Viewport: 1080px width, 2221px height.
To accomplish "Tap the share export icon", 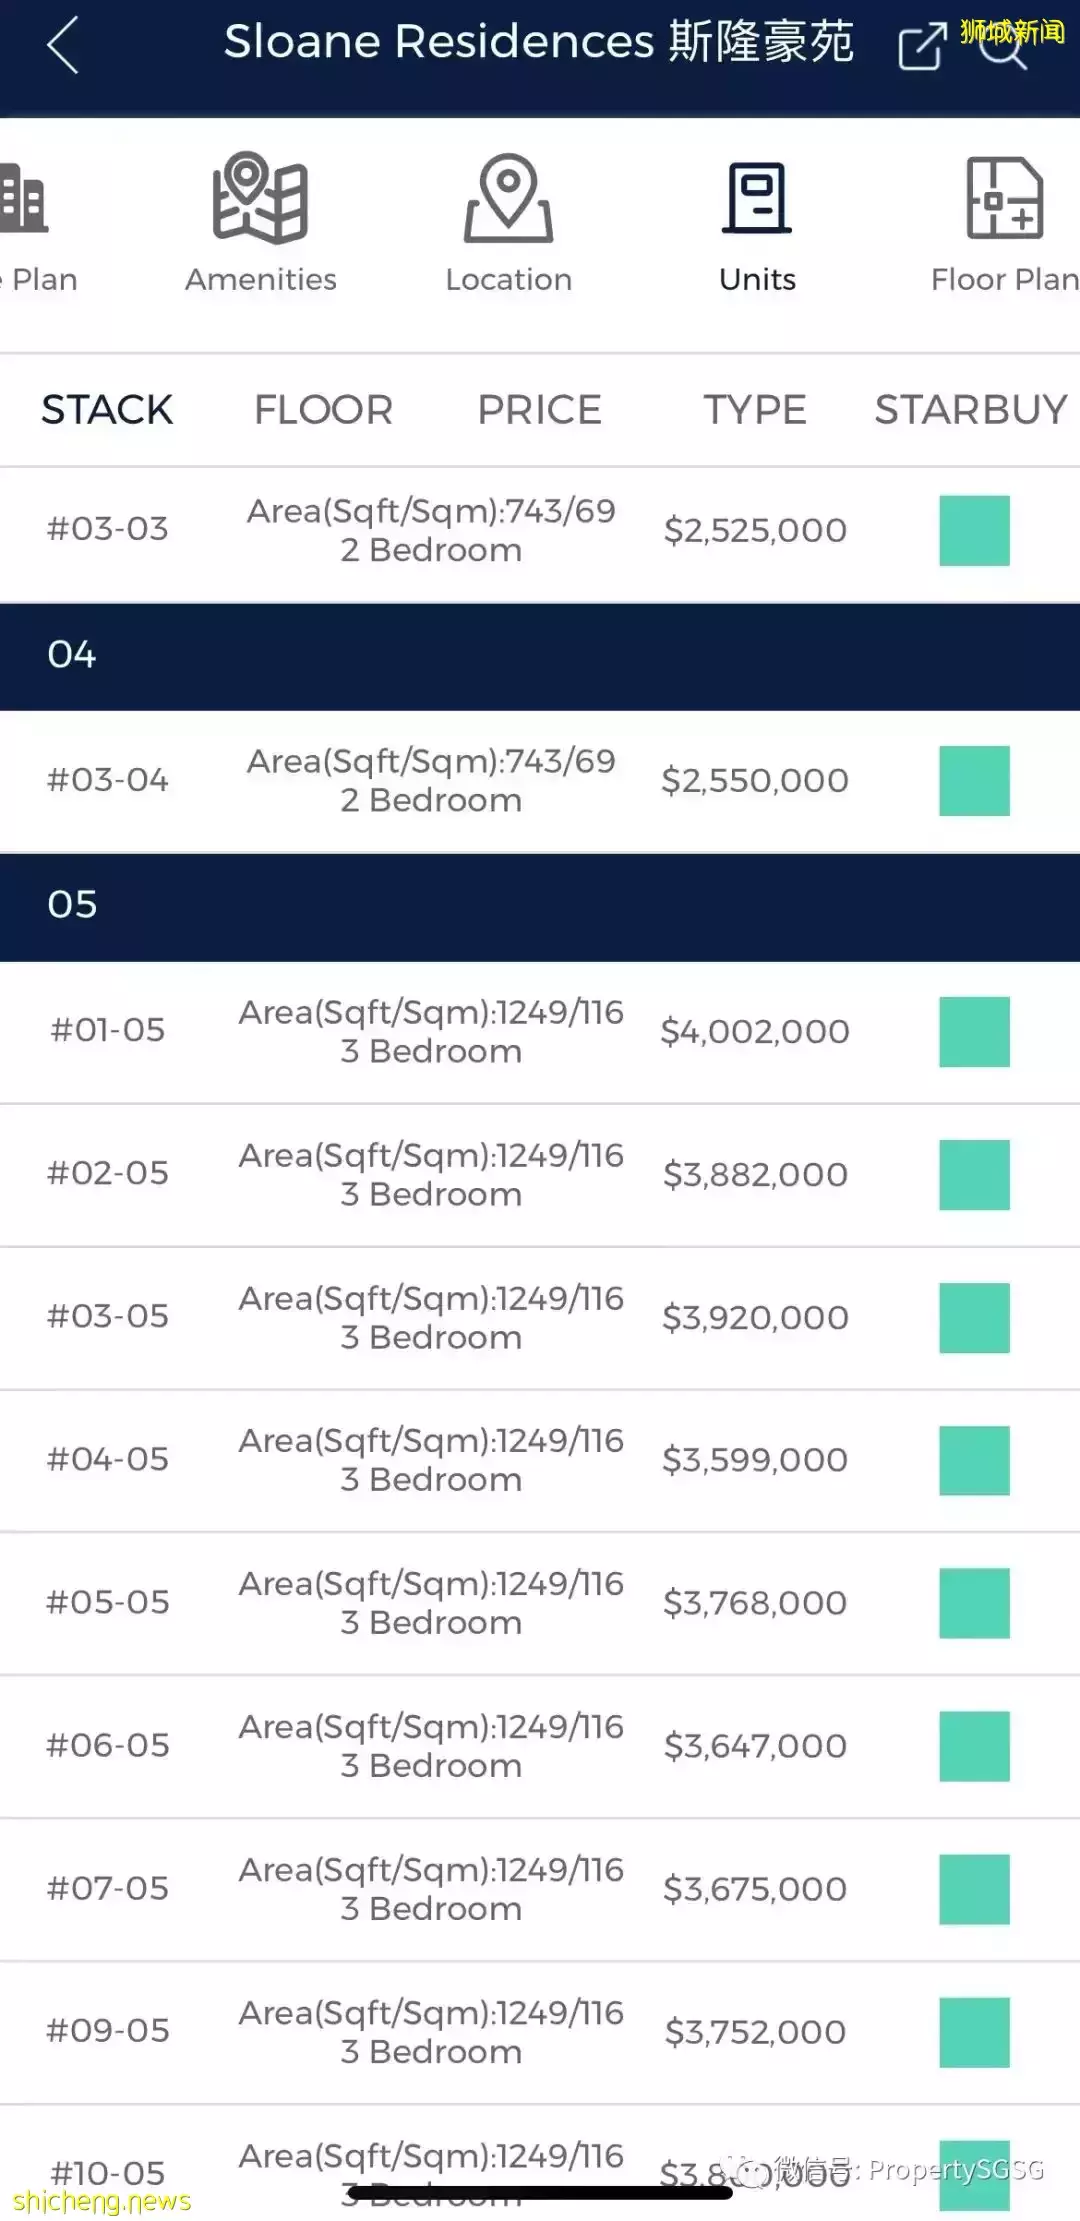I will pos(920,46).
